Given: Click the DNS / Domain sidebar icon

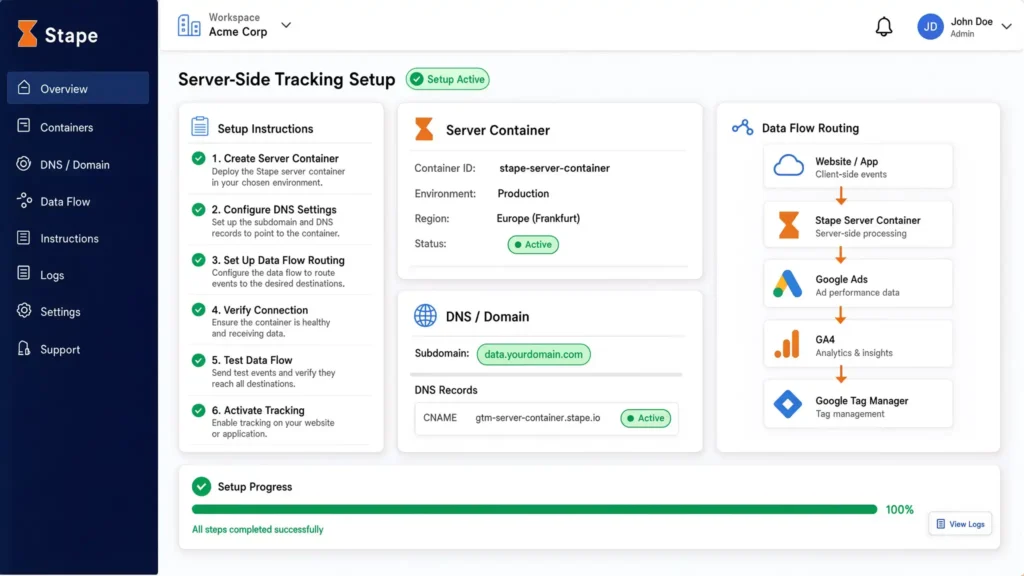Looking at the screenshot, I should pyautogui.click(x=24, y=163).
